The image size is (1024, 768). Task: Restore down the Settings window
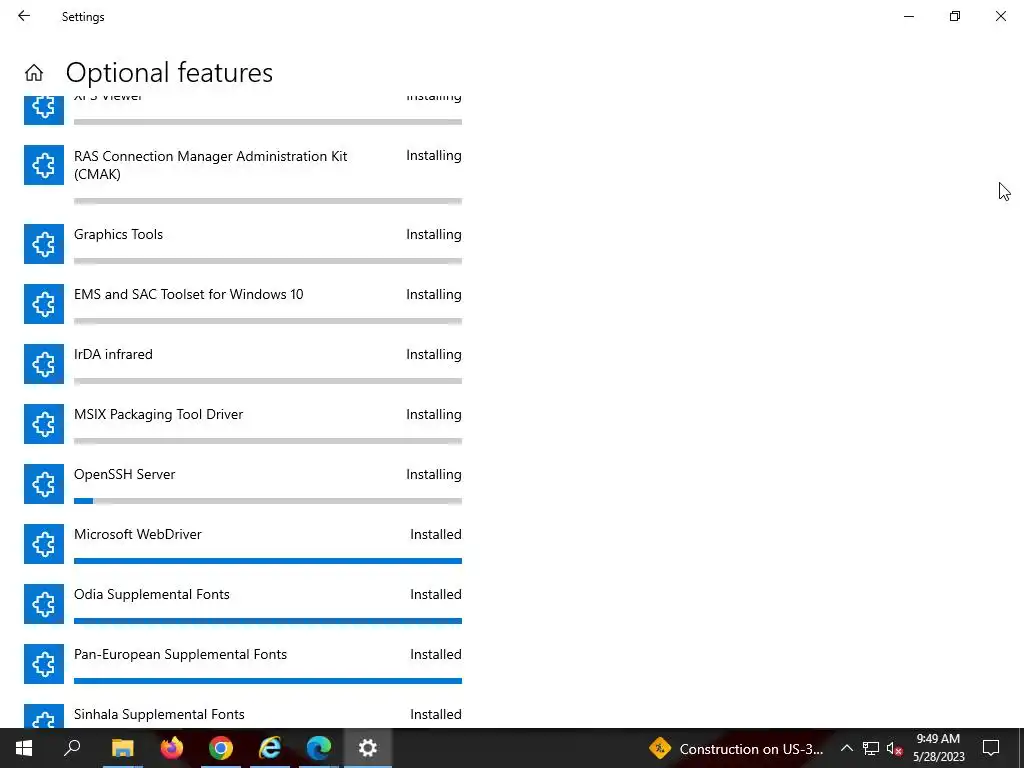[955, 16]
